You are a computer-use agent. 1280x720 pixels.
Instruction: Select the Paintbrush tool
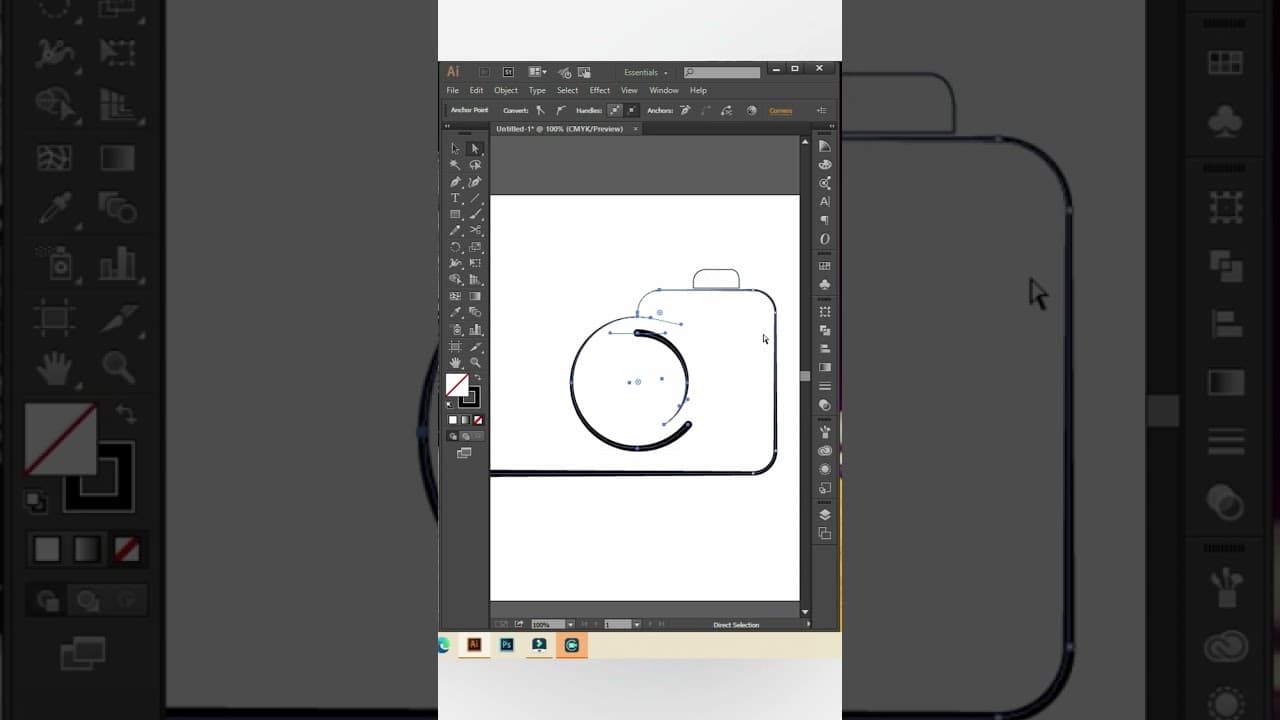tap(475, 214)
